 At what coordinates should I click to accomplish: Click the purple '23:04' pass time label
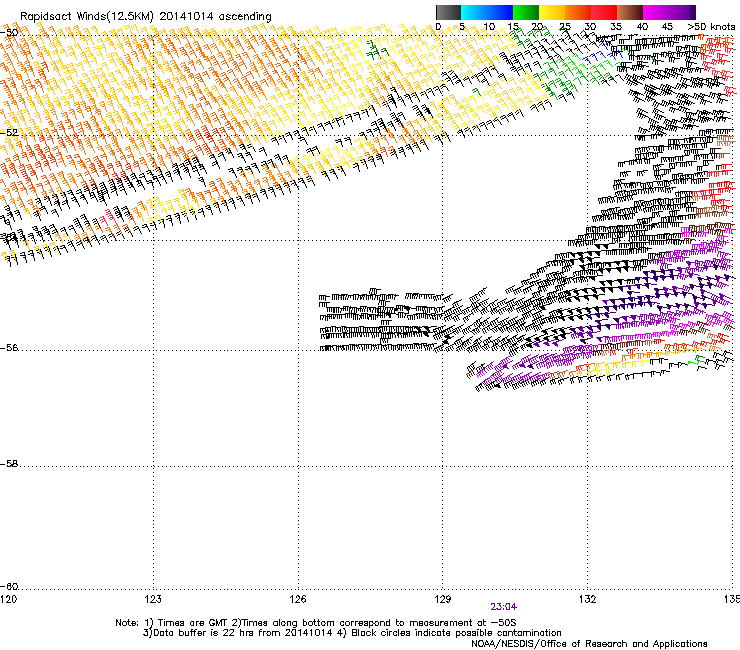(504, 607)
